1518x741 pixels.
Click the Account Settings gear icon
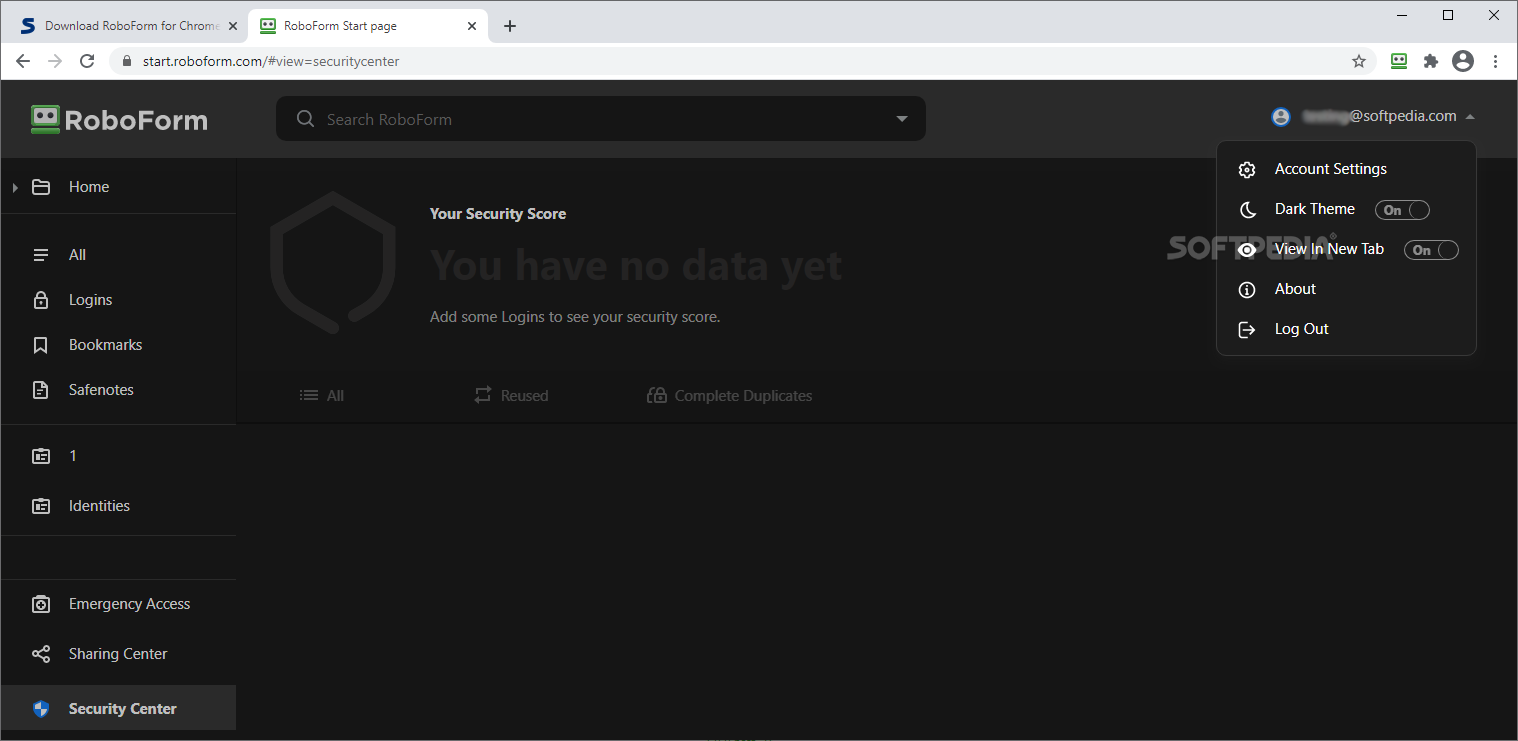(1247, 170)
